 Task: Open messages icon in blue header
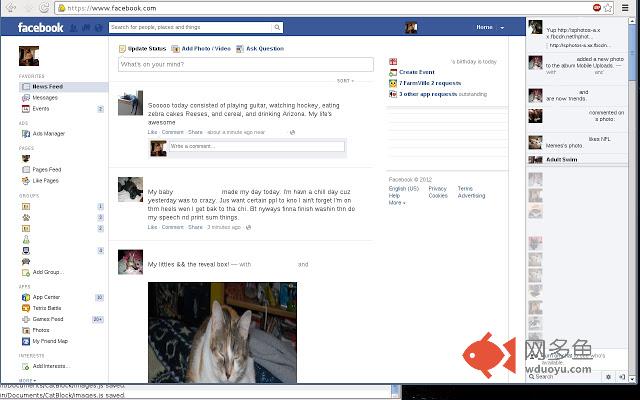click(x=86, y=28)
